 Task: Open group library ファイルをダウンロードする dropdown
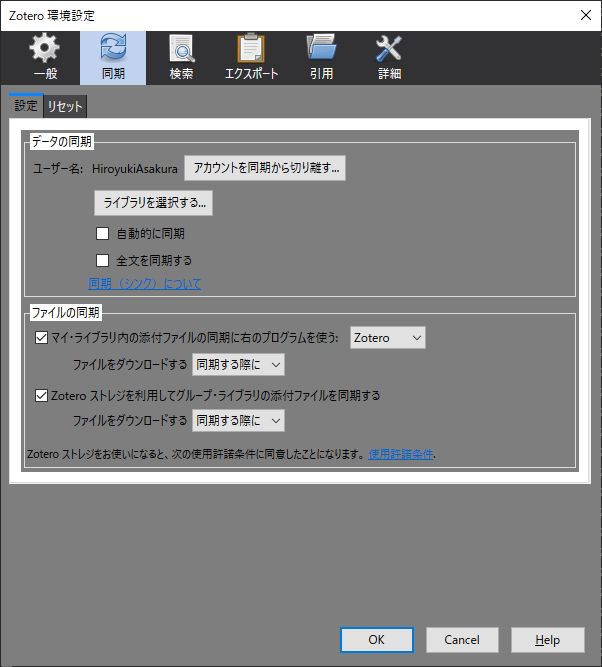pos(238,421)
